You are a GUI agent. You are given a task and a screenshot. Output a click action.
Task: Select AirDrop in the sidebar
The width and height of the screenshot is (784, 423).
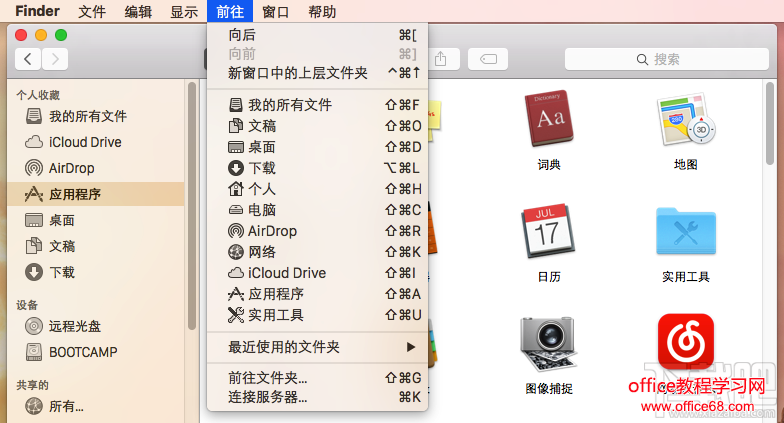tap(96, 168)
